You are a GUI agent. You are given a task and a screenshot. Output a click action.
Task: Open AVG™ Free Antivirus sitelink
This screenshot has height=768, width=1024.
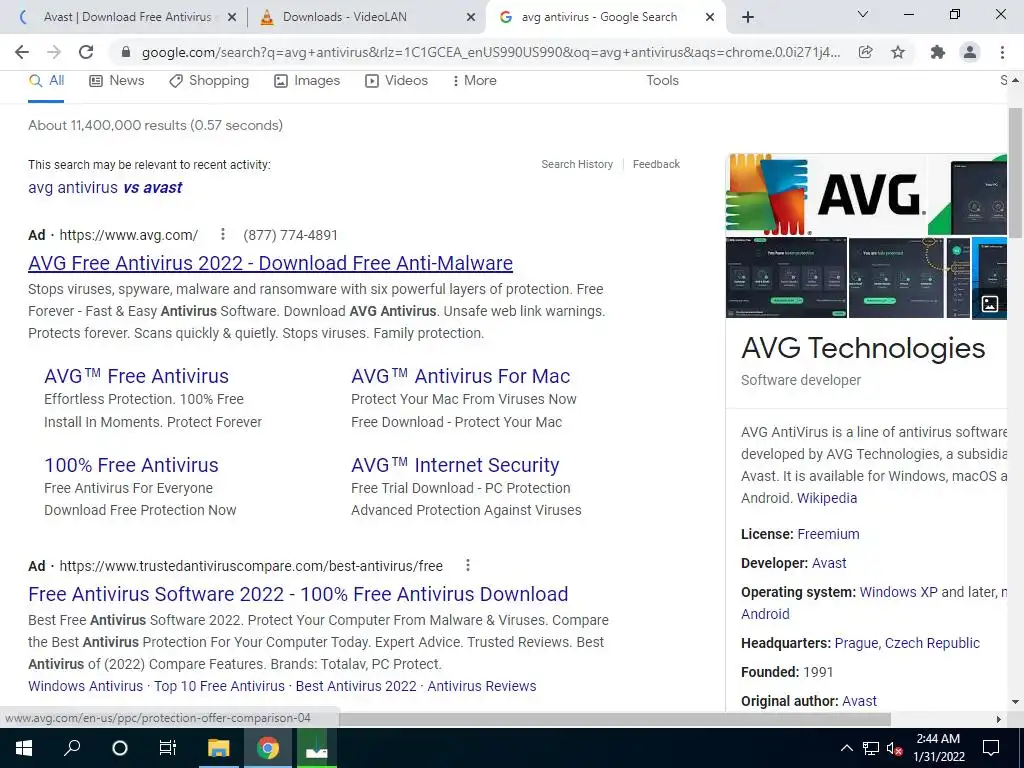[136, 376]
